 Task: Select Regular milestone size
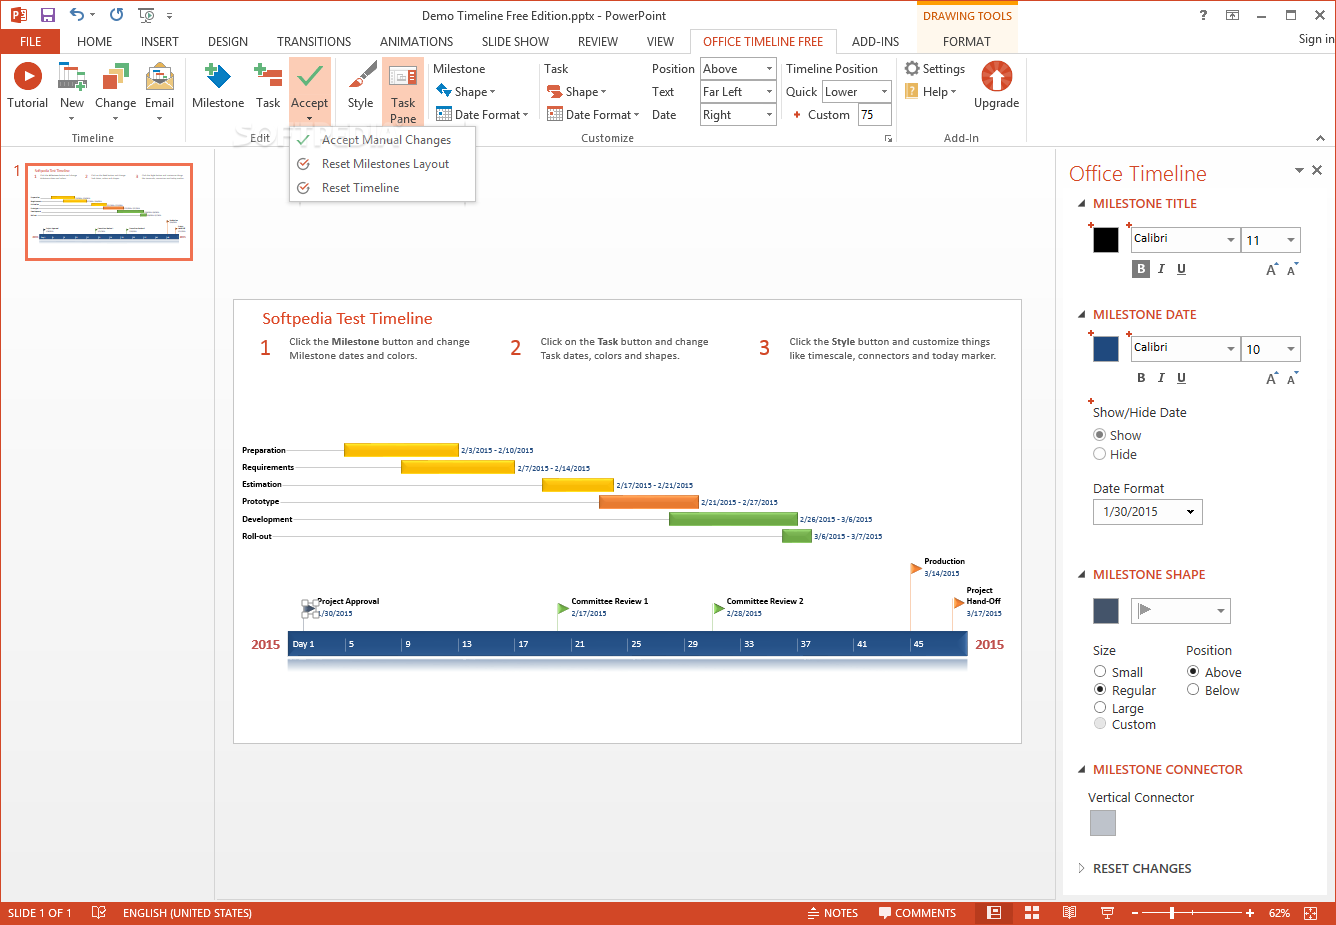[1100, 690]
